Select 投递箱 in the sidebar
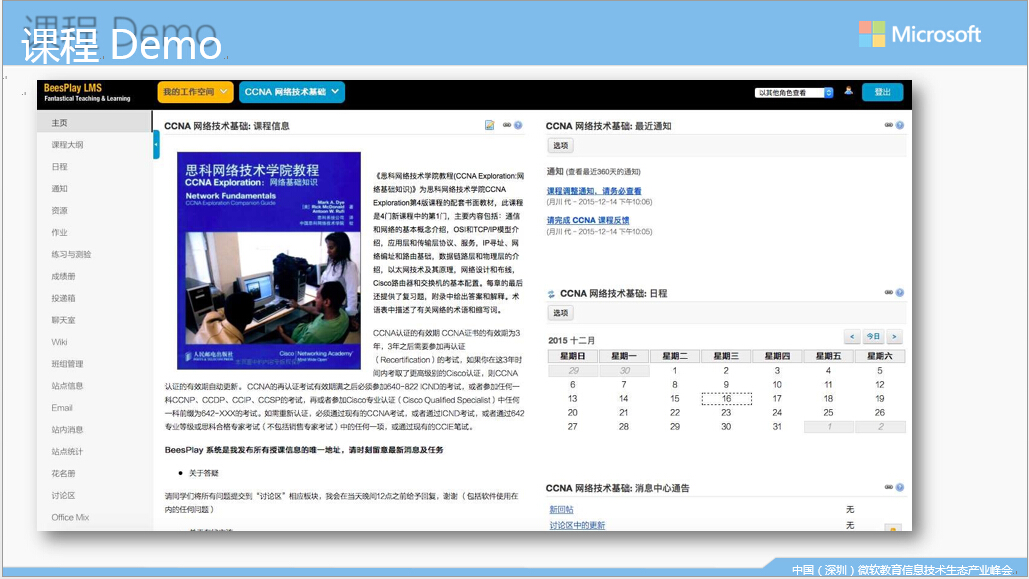1029x579 pixels. [x=64, y=298]
